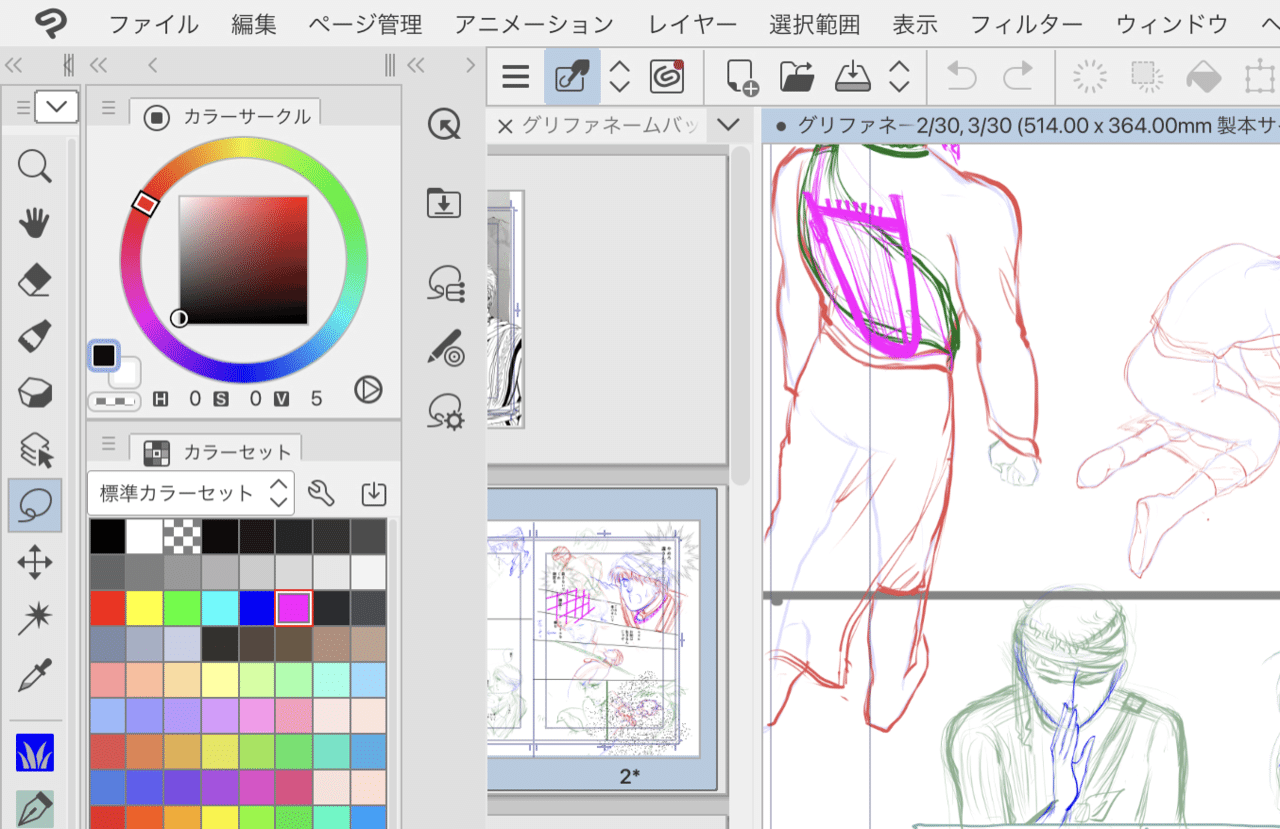1280x829 pixels.
Task: Switch to the カラーセット tab
Action: coord(218,453)
